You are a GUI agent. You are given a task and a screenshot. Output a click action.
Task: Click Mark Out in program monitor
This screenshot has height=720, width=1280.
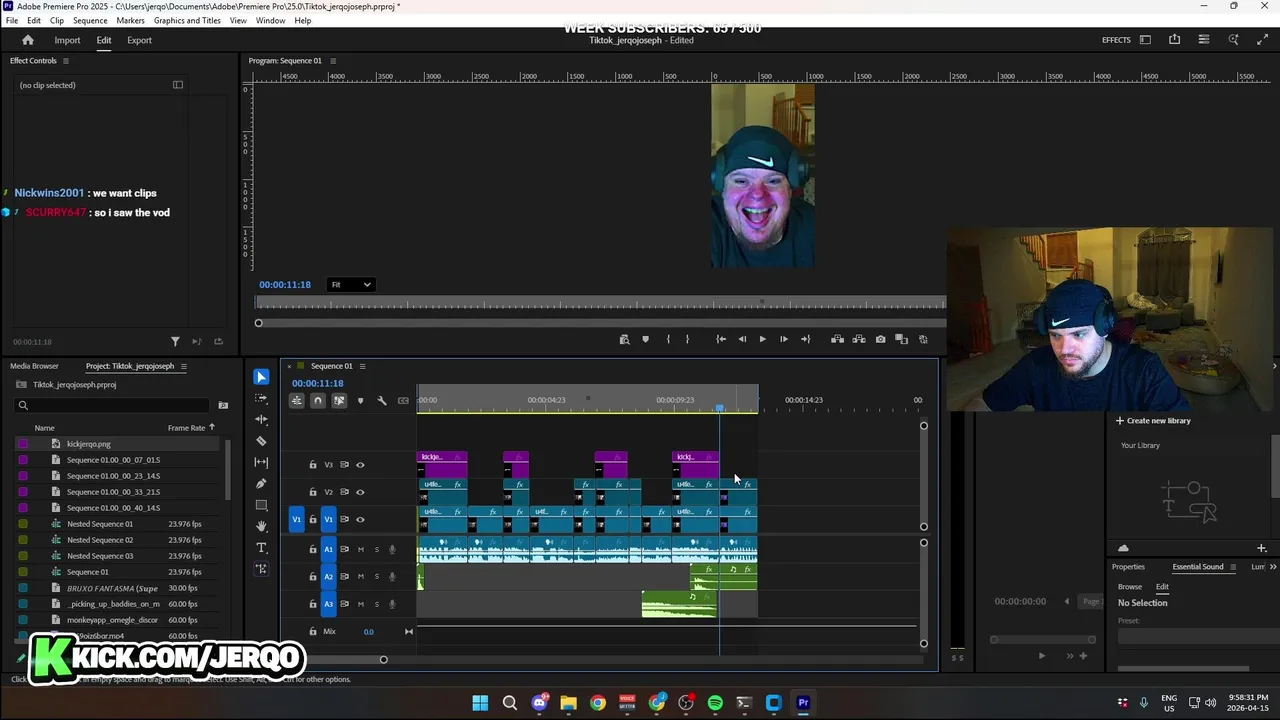click(687, 339)
